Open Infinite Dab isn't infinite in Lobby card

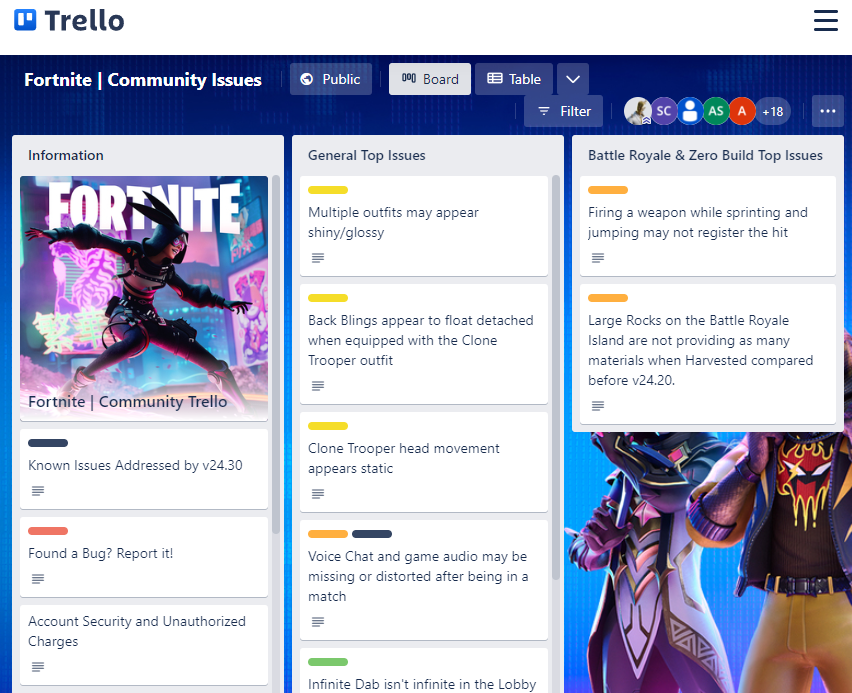click(x=424, y=671)
